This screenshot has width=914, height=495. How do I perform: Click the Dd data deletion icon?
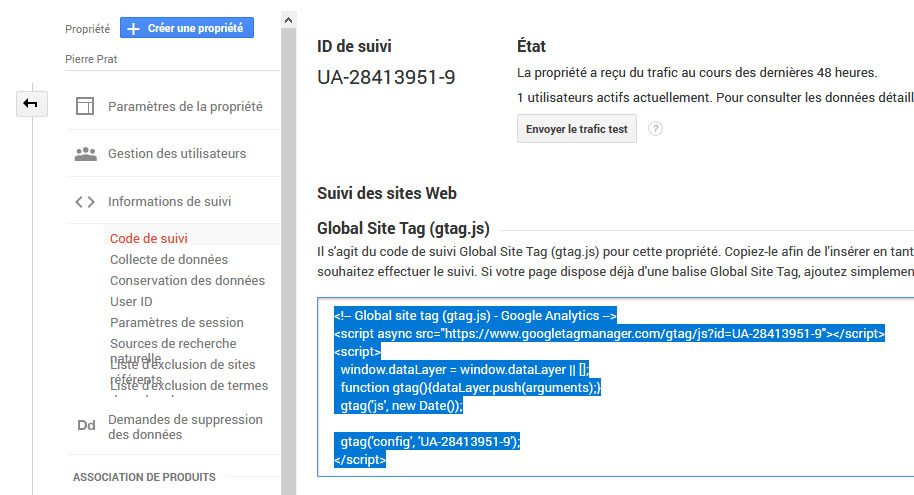86,426
